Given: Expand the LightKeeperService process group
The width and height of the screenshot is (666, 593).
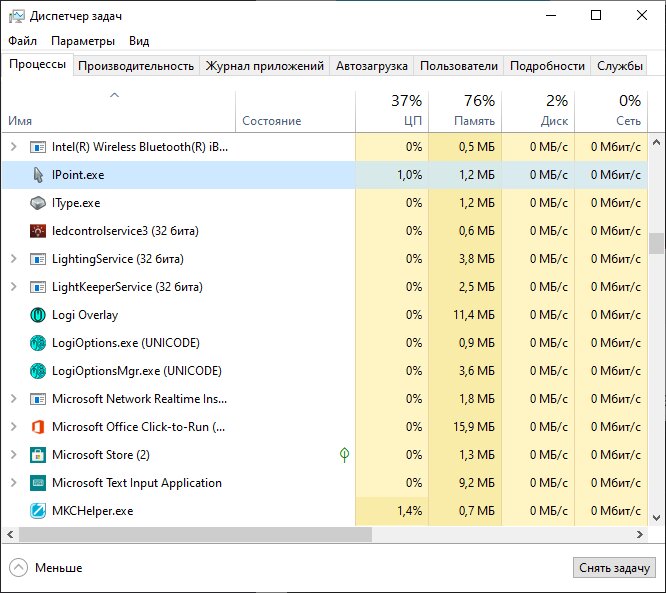Looking at the screenshot, I should pos(14,287).
